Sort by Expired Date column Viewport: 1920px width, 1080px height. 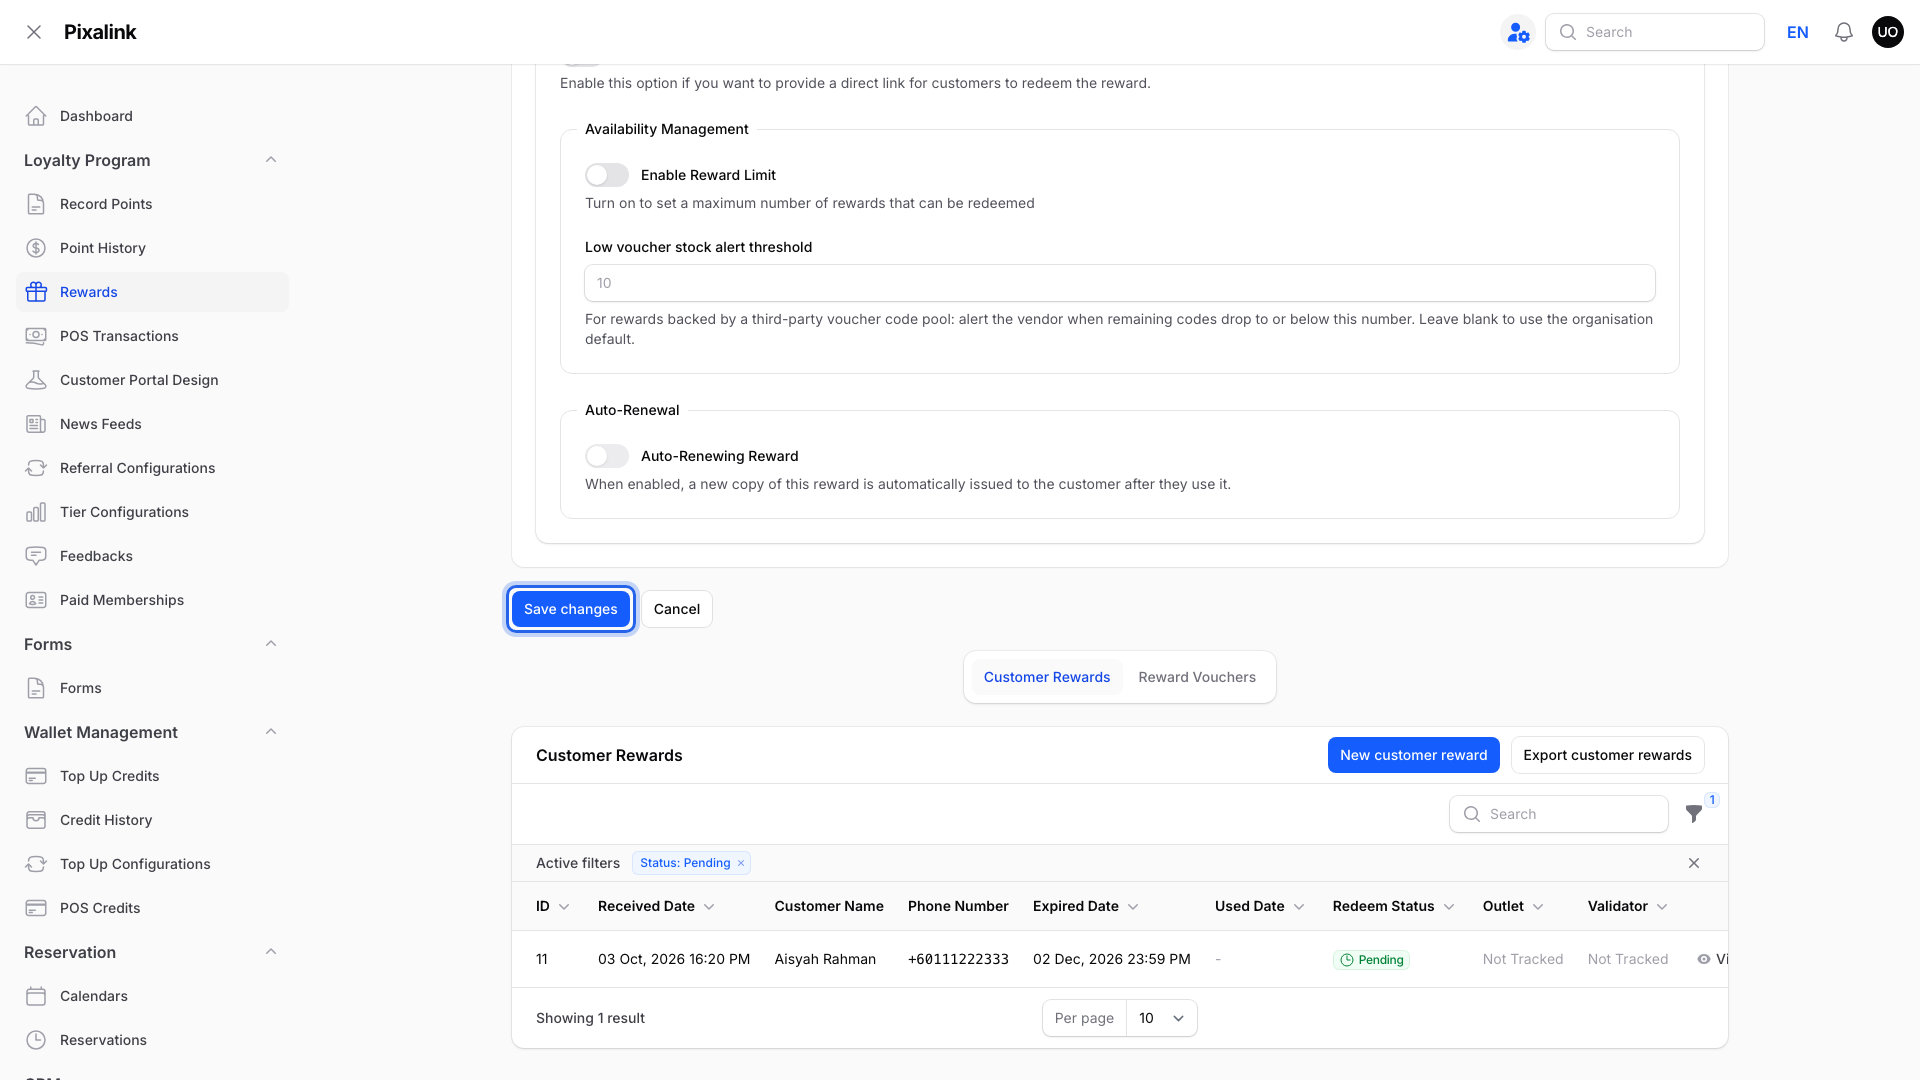pyautogui.click(x=1086, y=906)
